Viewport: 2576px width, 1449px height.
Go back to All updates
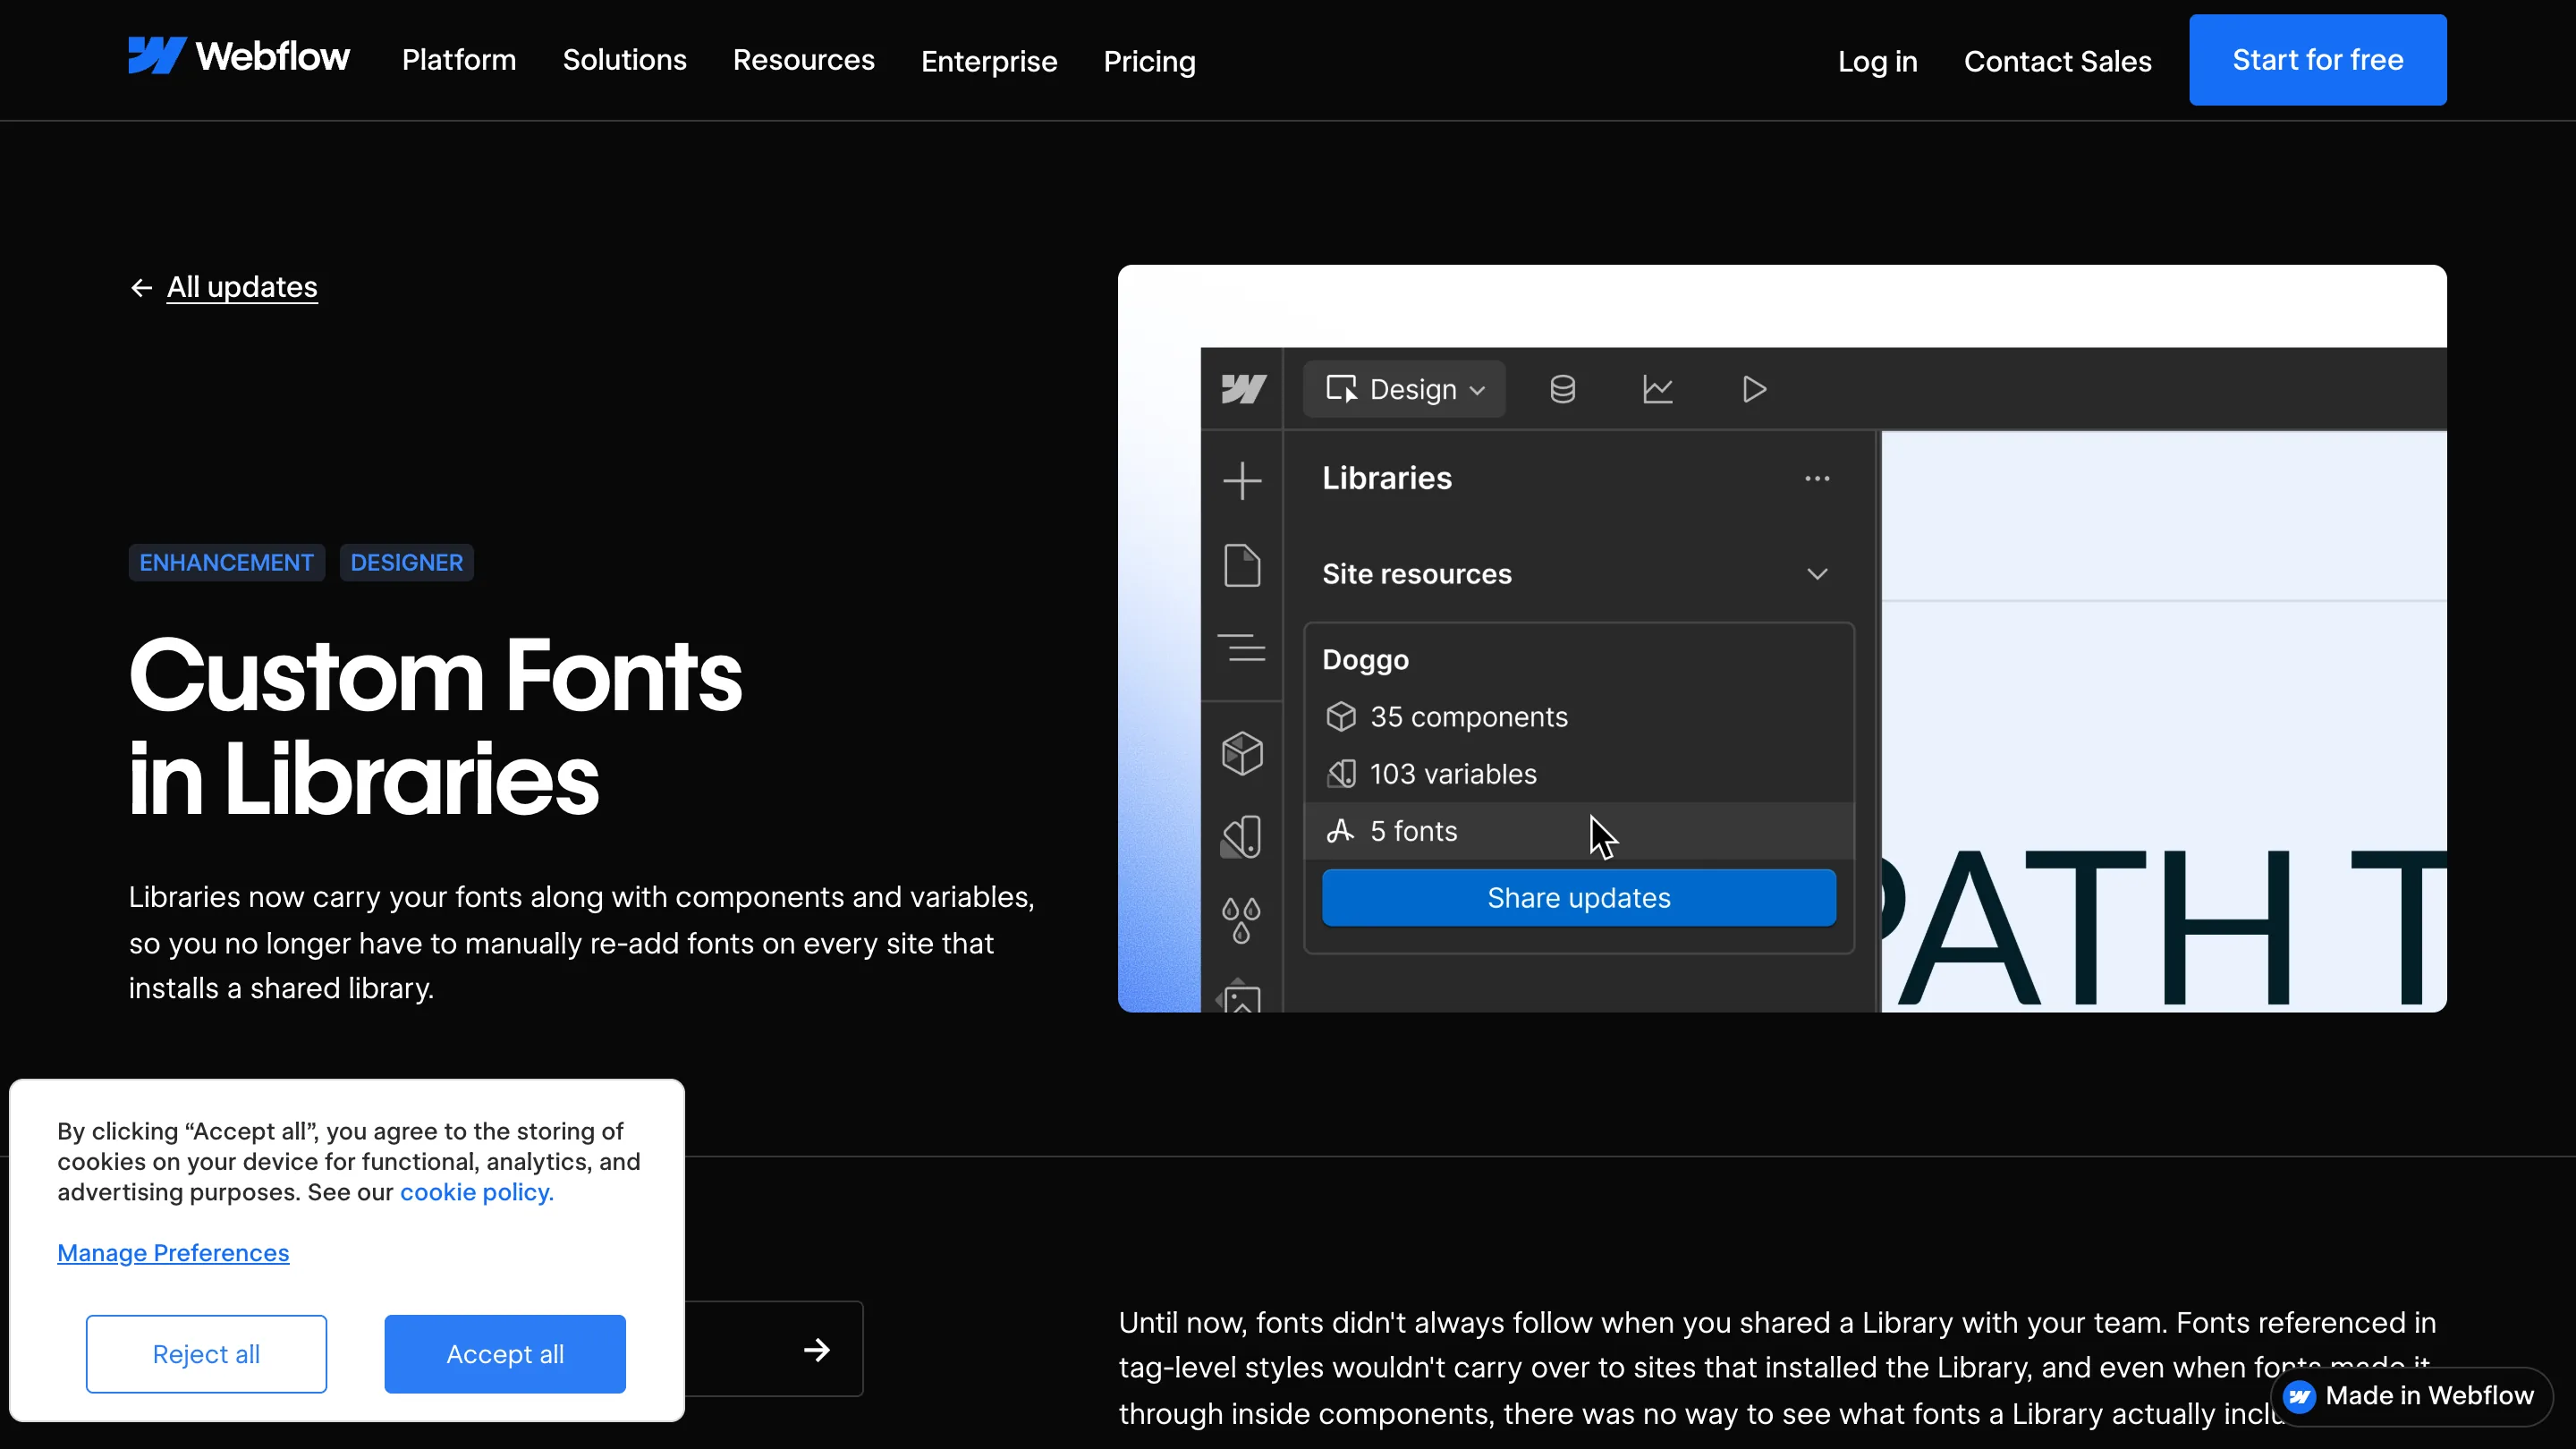(x=242, y=287)
